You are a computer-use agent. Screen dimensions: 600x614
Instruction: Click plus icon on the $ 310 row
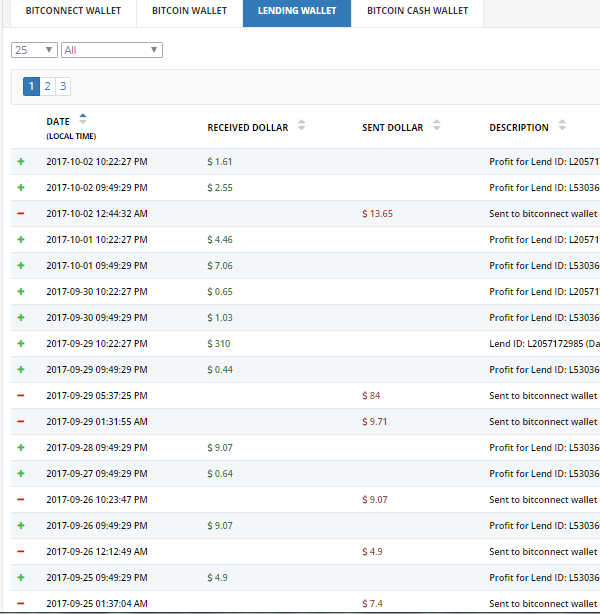point(21,344)
